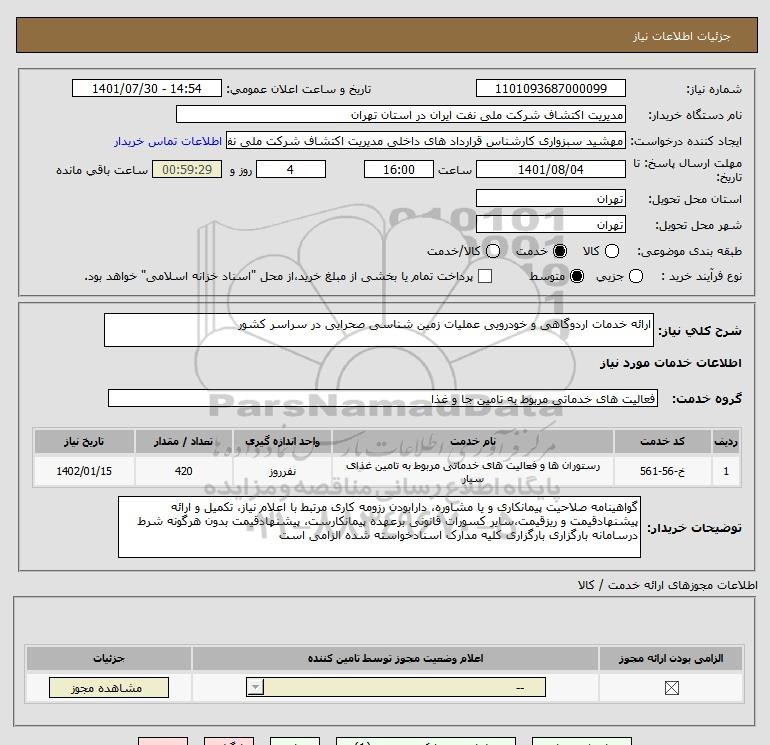
Task: Click the service group field
Action: point(383,398)
